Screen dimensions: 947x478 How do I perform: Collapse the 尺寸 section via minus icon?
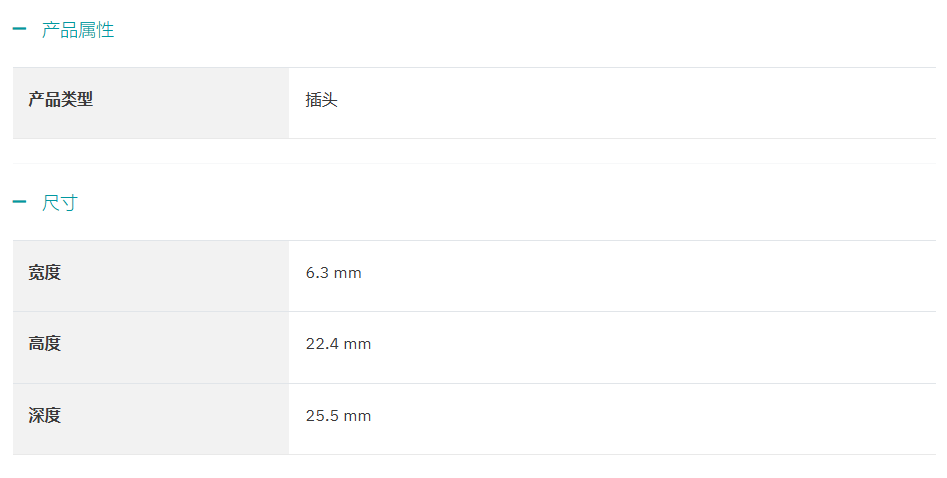(19, 202)
